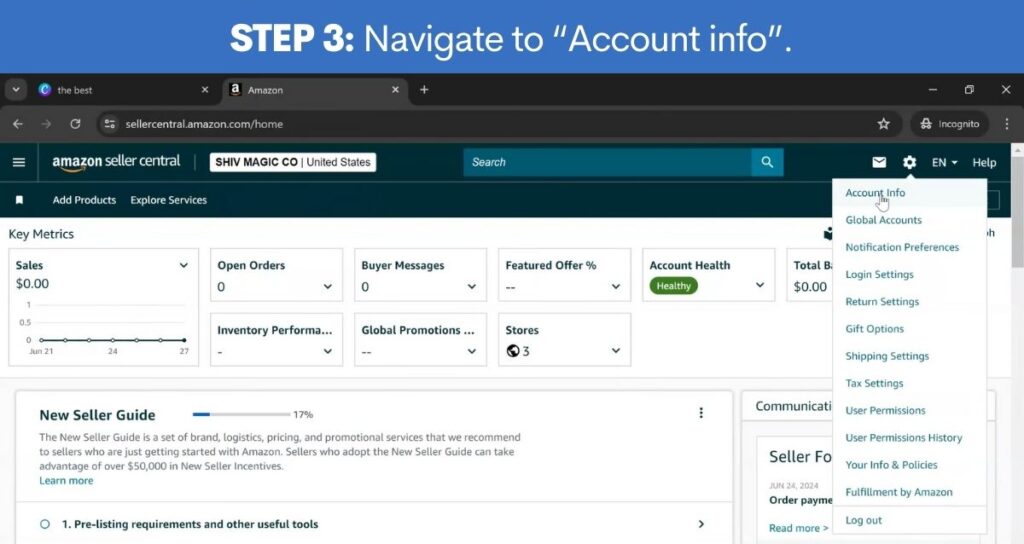Click the bookmark icon beside Add Products
The height and width of the screenshot is (544, 1024).
20,200
